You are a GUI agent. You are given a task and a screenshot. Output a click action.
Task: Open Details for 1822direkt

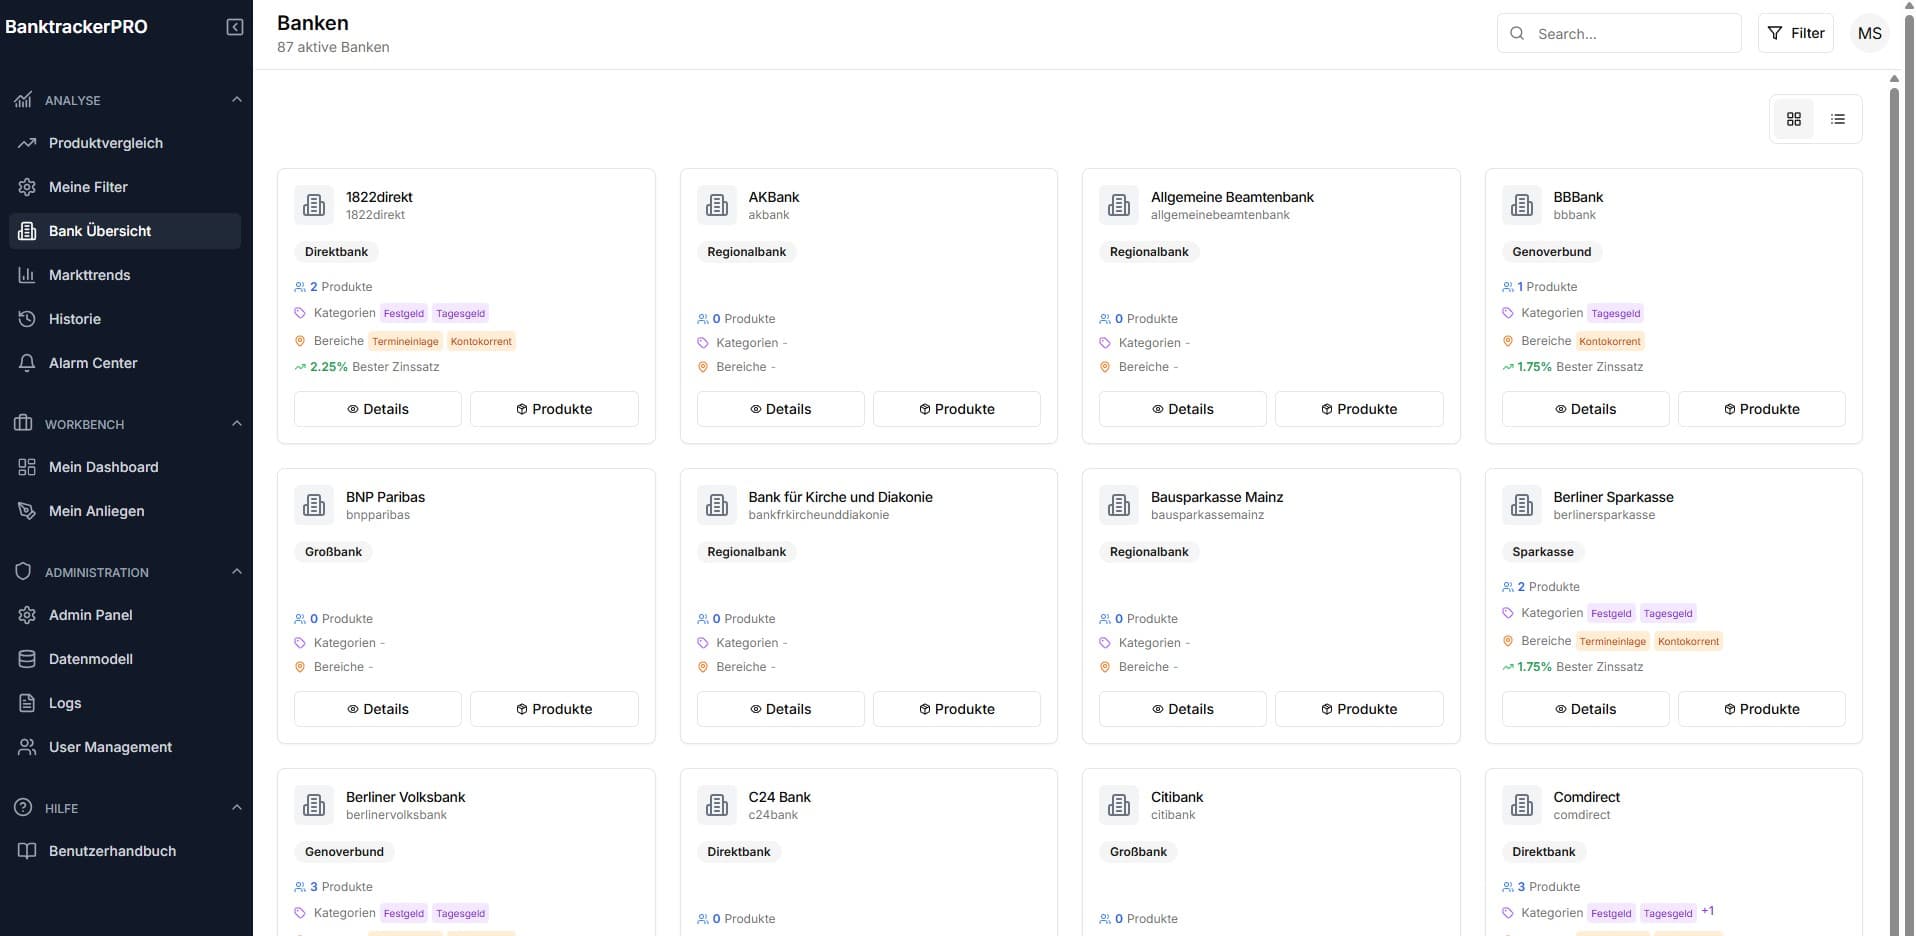tap(378, 409)
